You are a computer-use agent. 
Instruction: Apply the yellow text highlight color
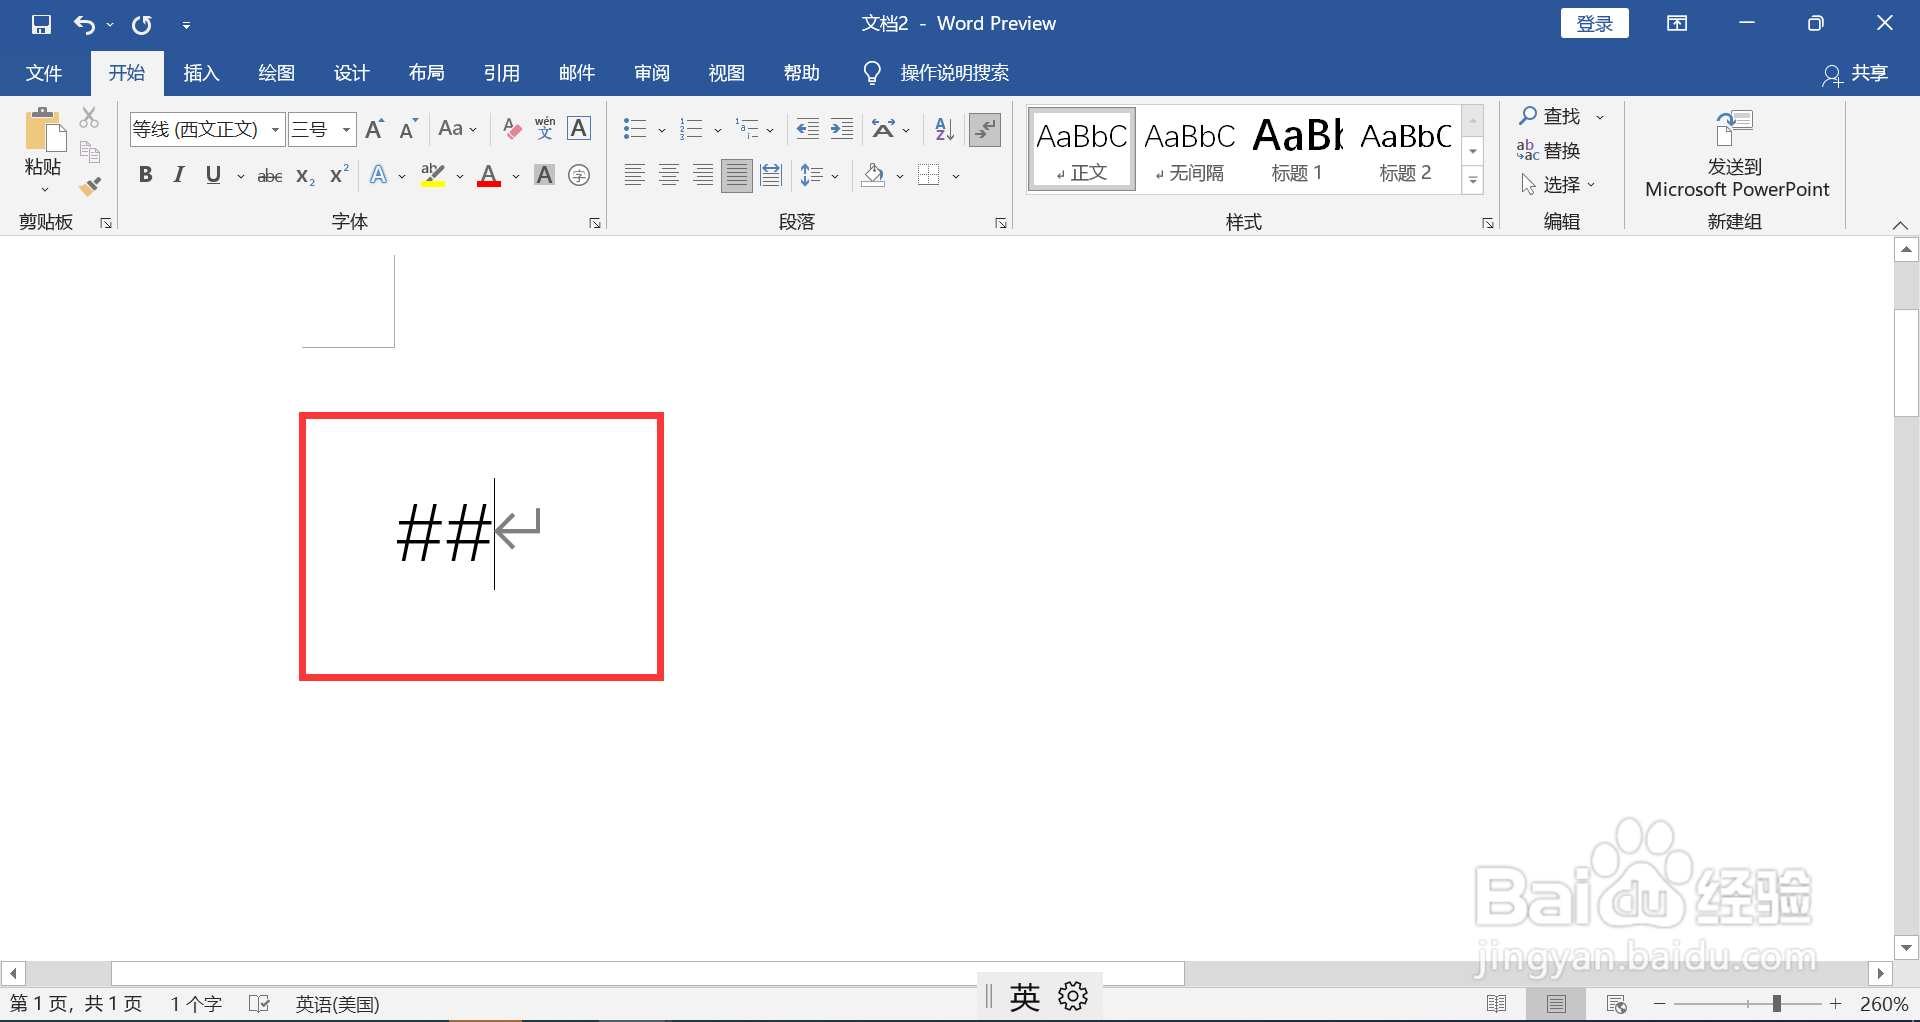coord(433,177)
